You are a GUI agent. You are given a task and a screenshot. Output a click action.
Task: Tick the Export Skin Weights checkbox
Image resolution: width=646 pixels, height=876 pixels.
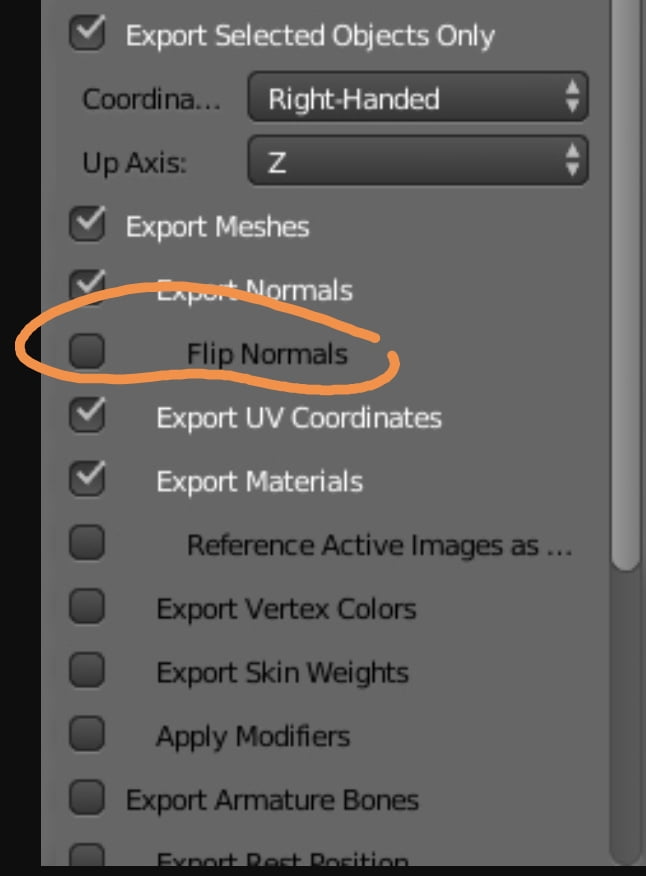[87, 672]
